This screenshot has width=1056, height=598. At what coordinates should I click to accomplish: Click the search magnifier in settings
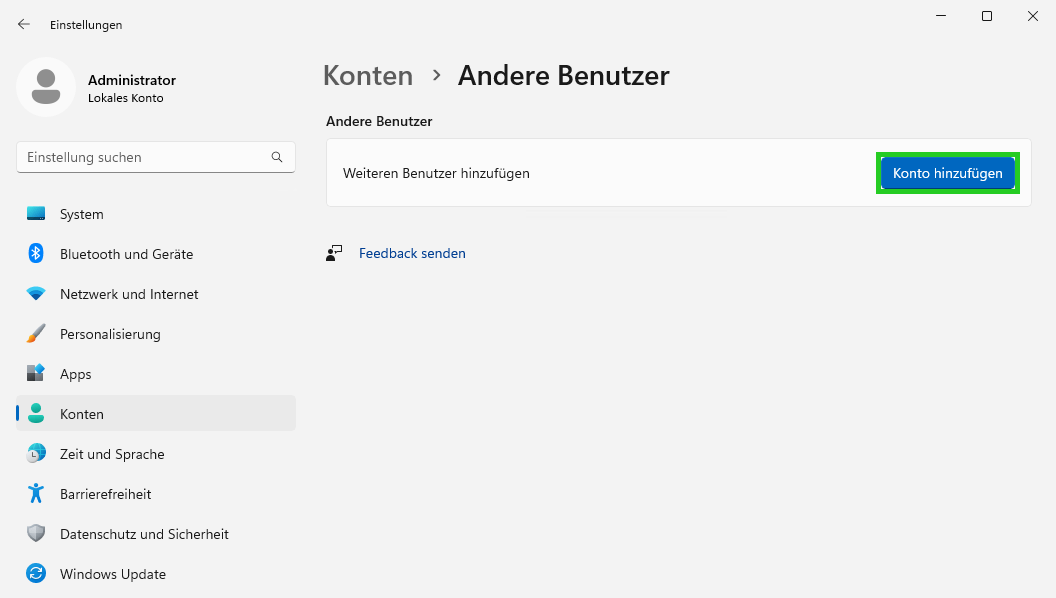pos(276,157)
